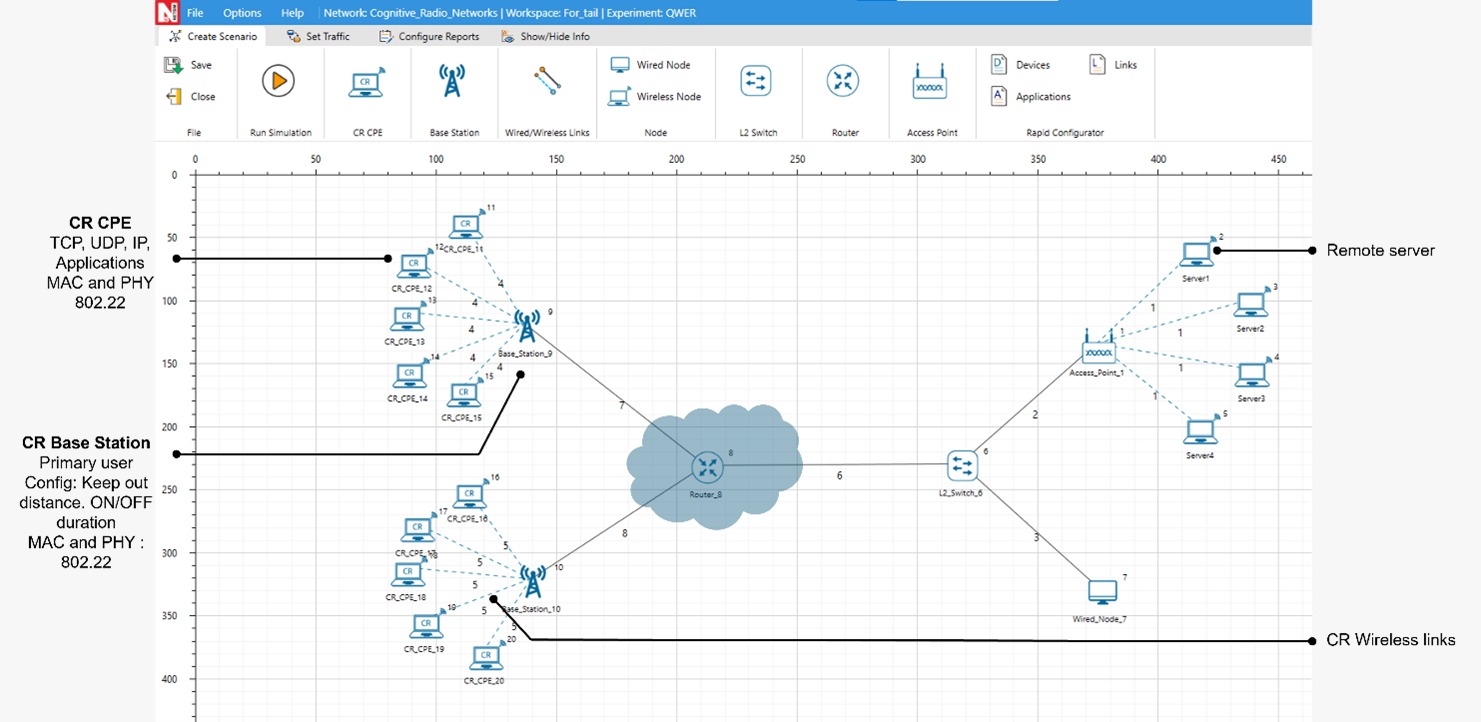Pick the Base Station tower icon
Image resolution: width=1481 pixels, height=722 pixels.
[453, 82]
